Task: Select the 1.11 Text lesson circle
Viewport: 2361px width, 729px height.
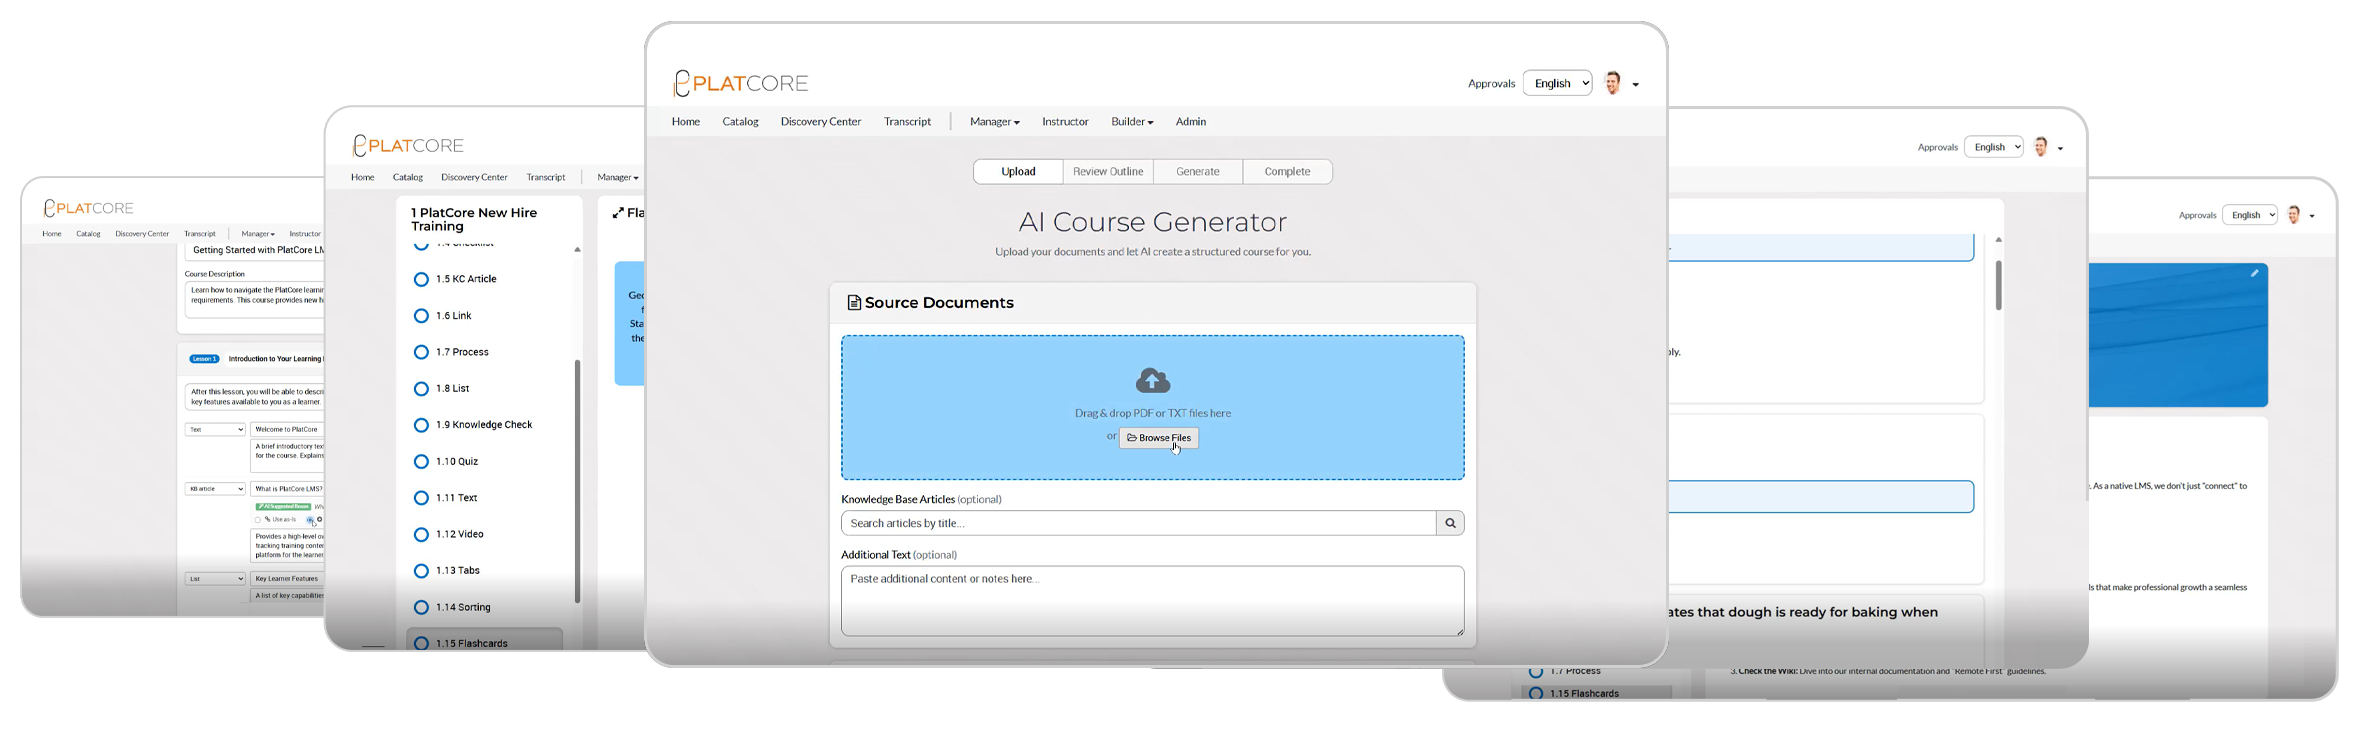Action: pyautogui.click(x=421, y=498)
